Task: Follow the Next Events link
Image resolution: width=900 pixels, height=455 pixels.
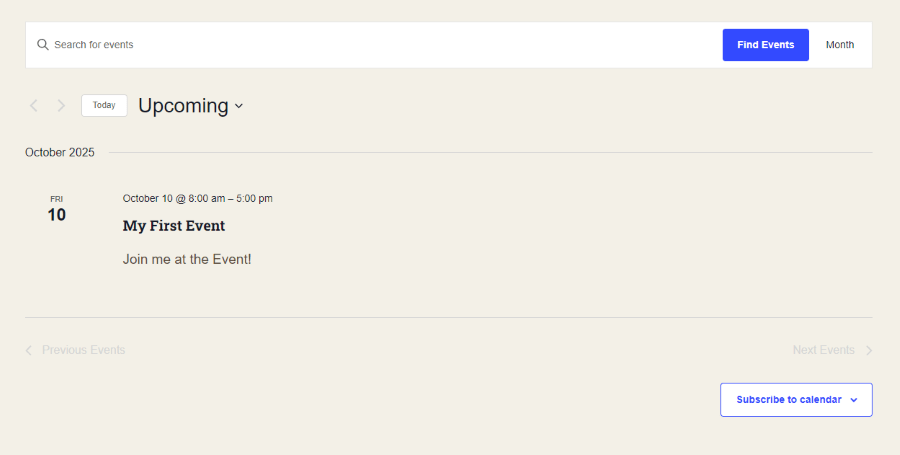Action: [823, 350]
